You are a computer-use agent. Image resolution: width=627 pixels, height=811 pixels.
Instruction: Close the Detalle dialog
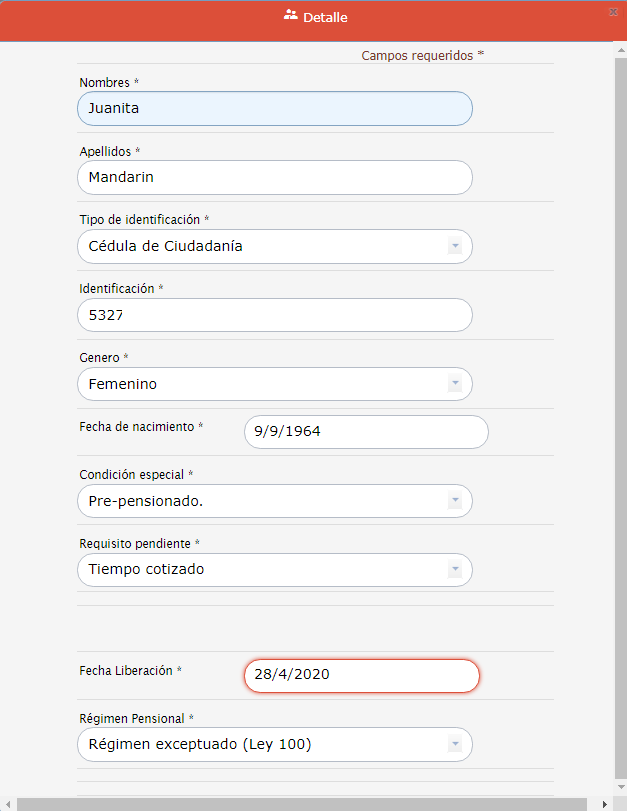(612, 12)
